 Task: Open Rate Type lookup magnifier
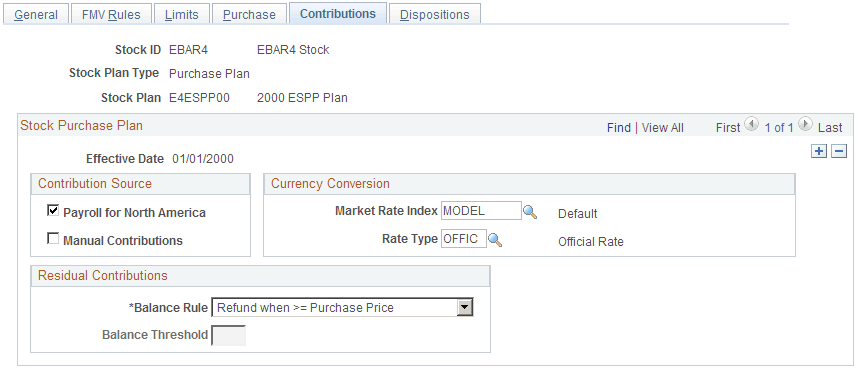(x=495, y=239)
